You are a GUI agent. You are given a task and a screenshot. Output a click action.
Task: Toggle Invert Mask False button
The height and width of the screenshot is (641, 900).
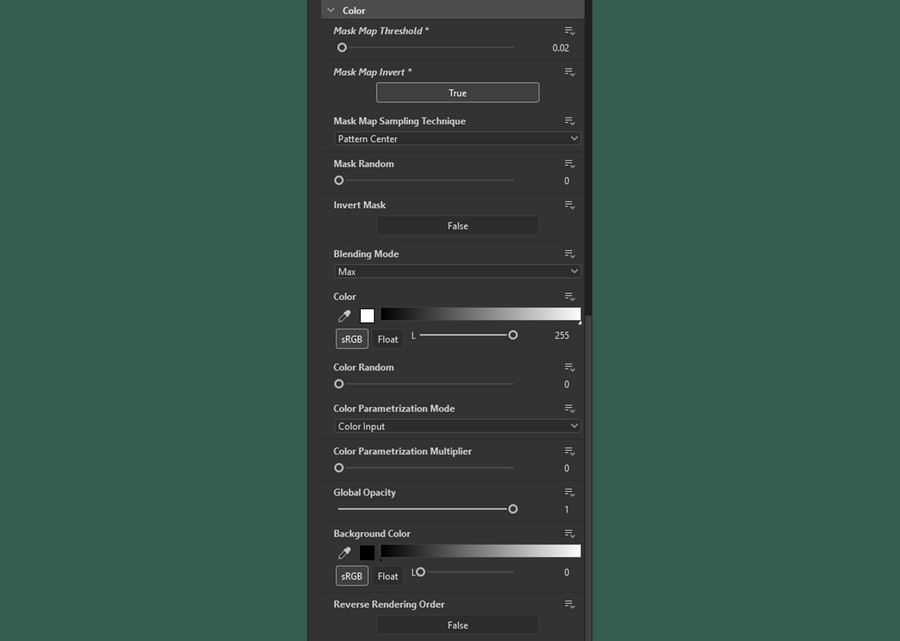coord(457,226)
